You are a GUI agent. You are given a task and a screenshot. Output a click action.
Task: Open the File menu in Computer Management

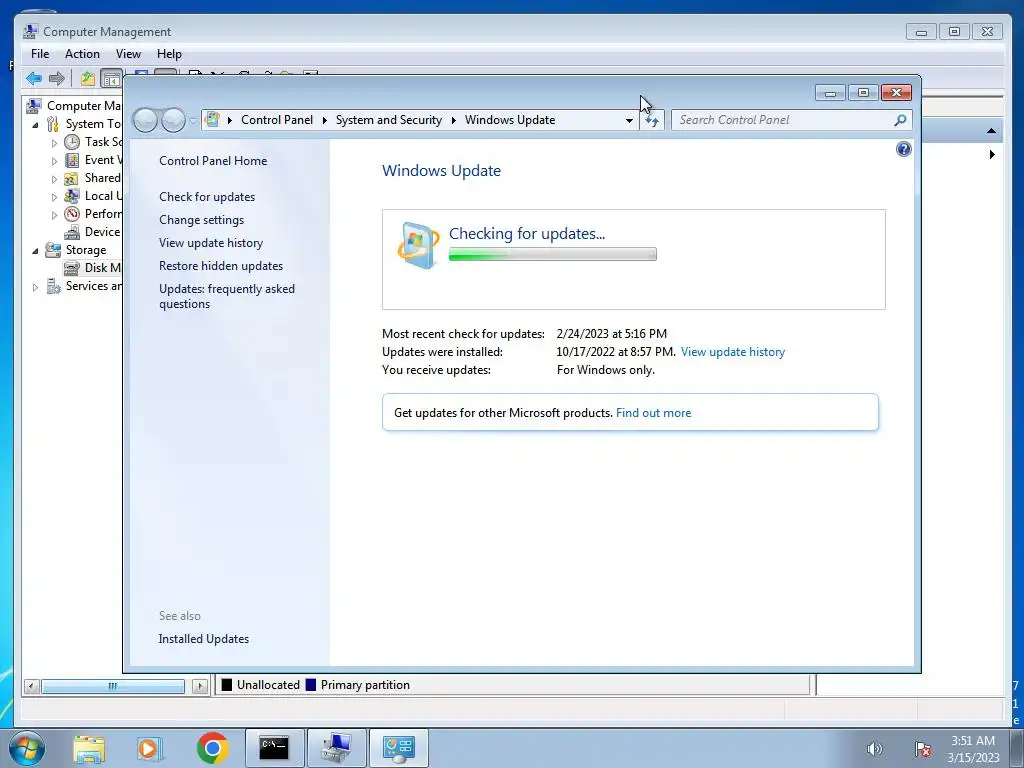click(40, 54)
